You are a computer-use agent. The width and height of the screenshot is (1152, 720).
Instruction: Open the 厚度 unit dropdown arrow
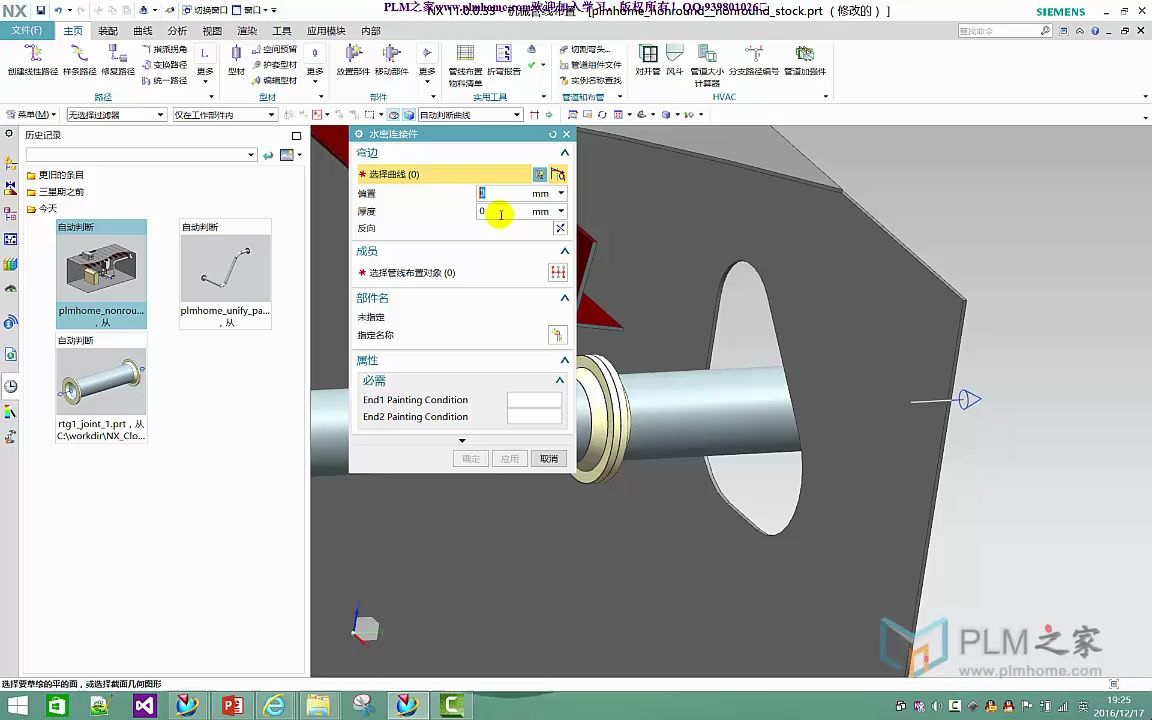click(561, 211)
